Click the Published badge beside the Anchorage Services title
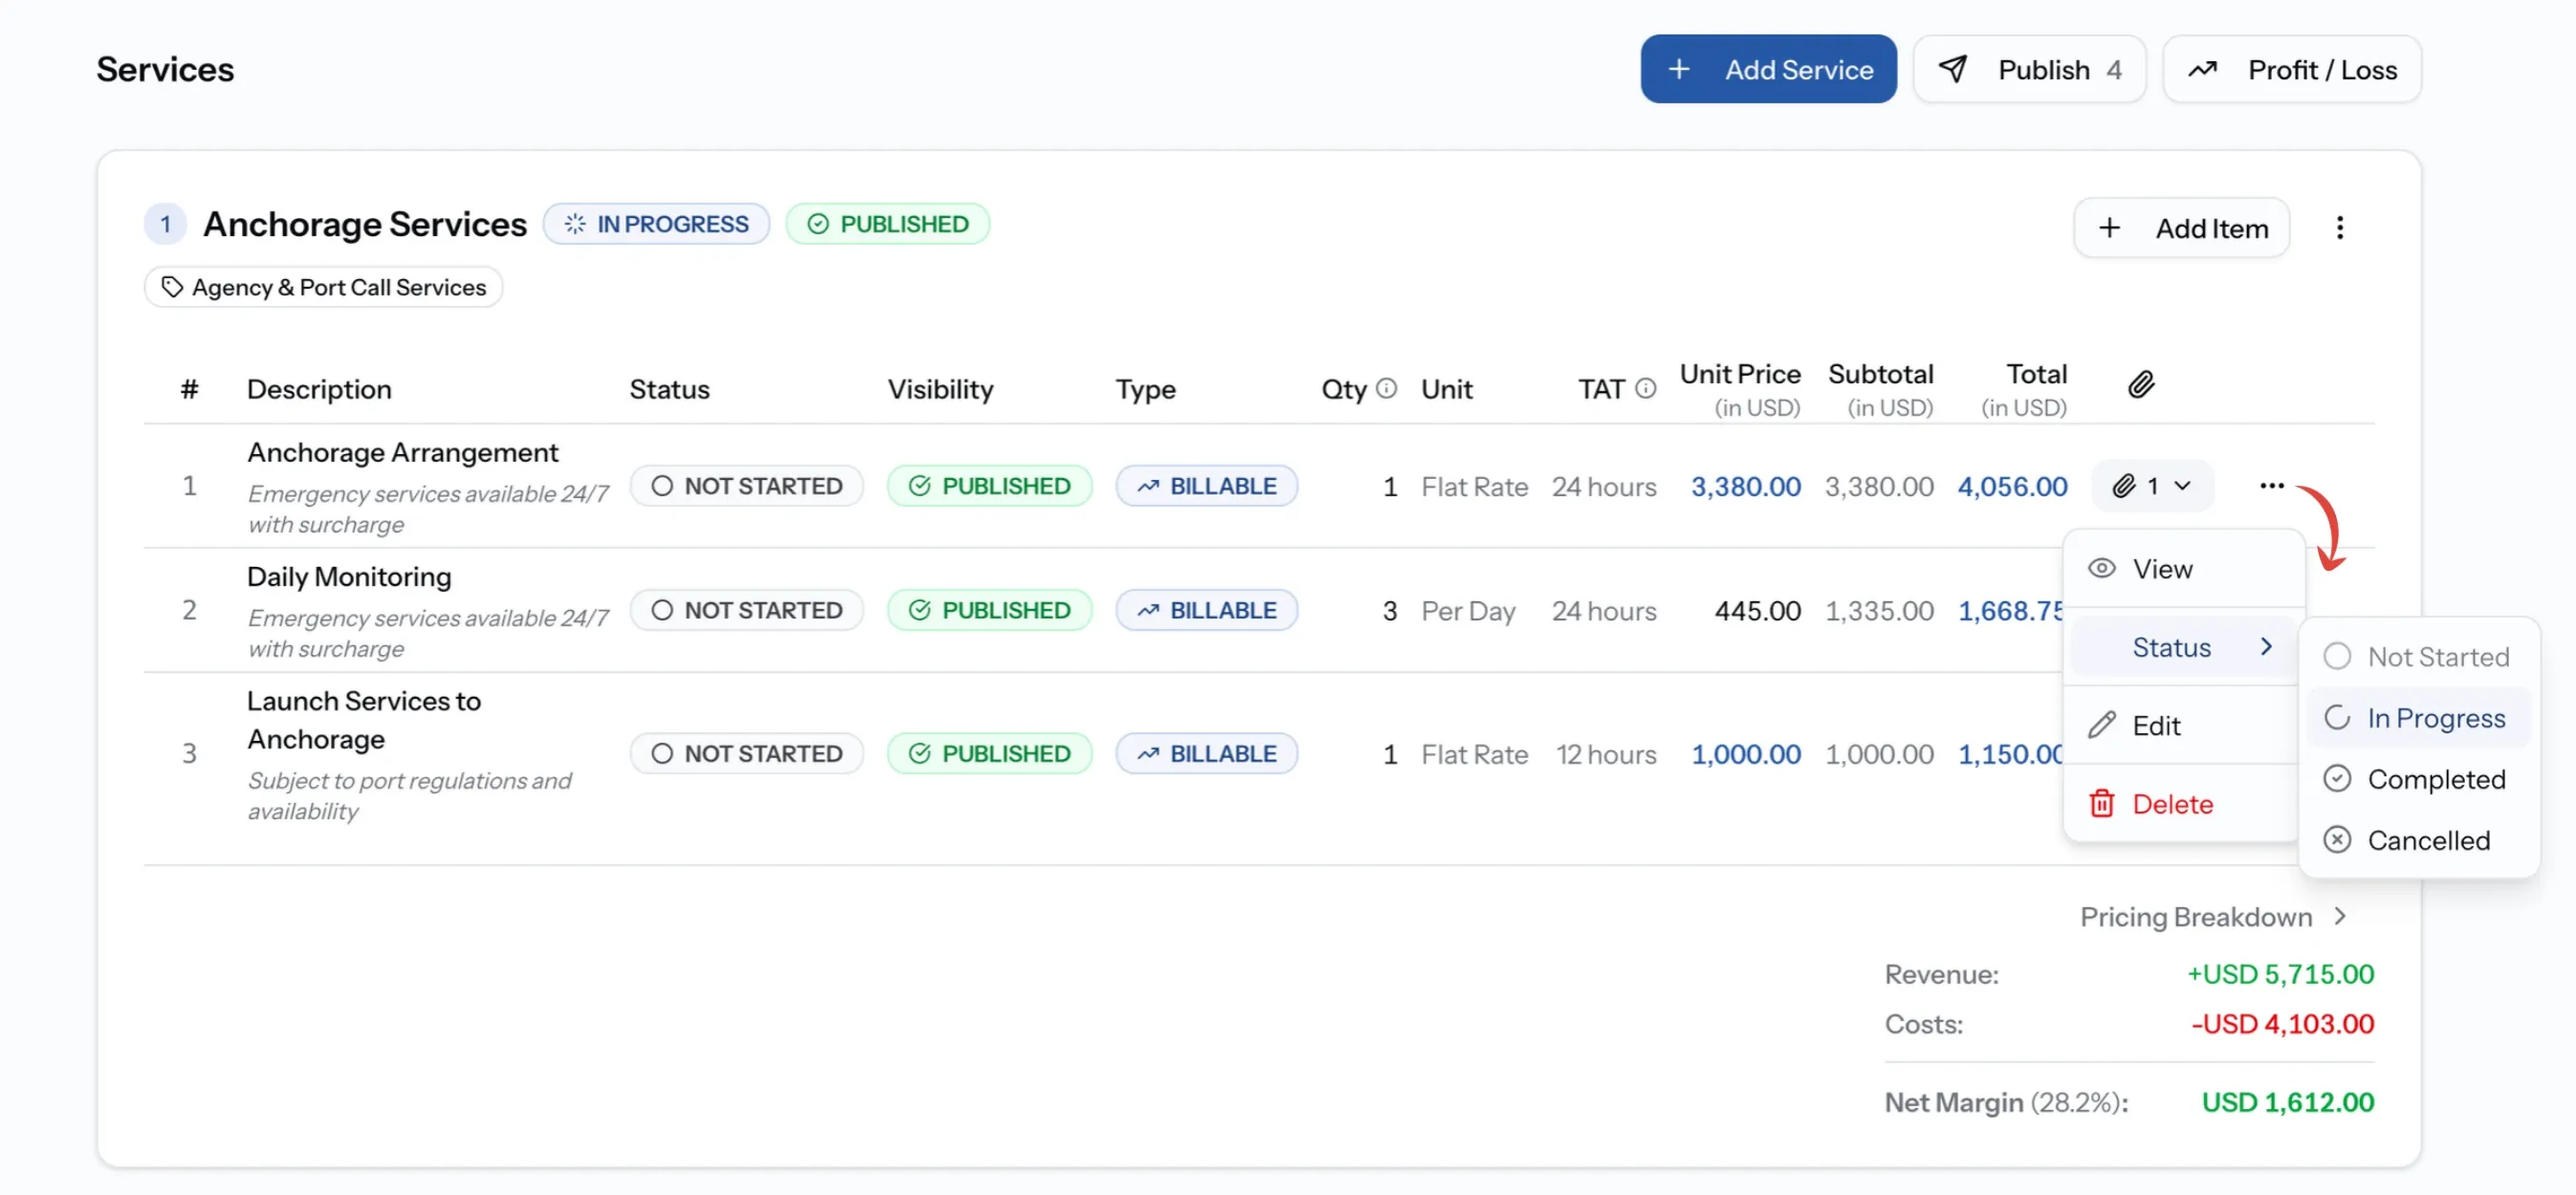This screenshot has height=1195, width=2576. point(887,224)
